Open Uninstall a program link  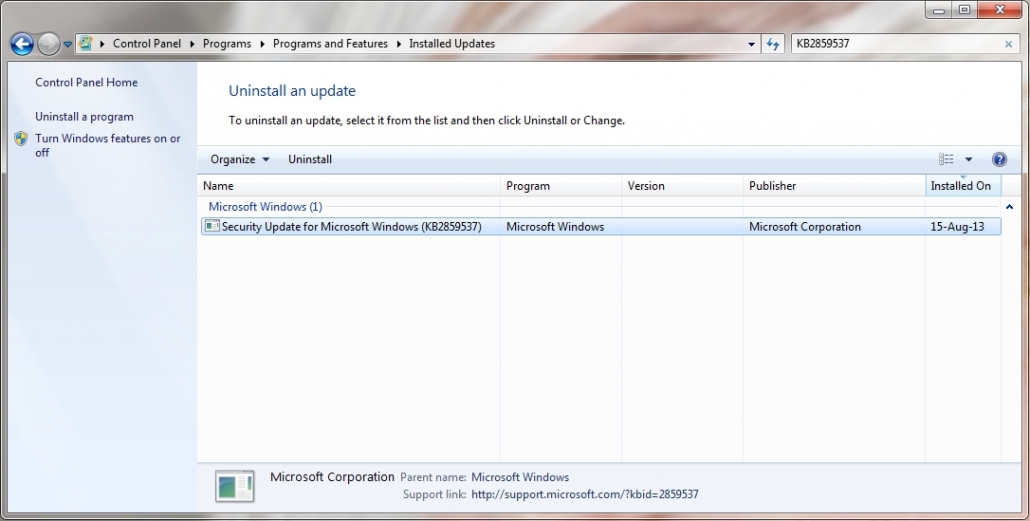tap(84, 116)
